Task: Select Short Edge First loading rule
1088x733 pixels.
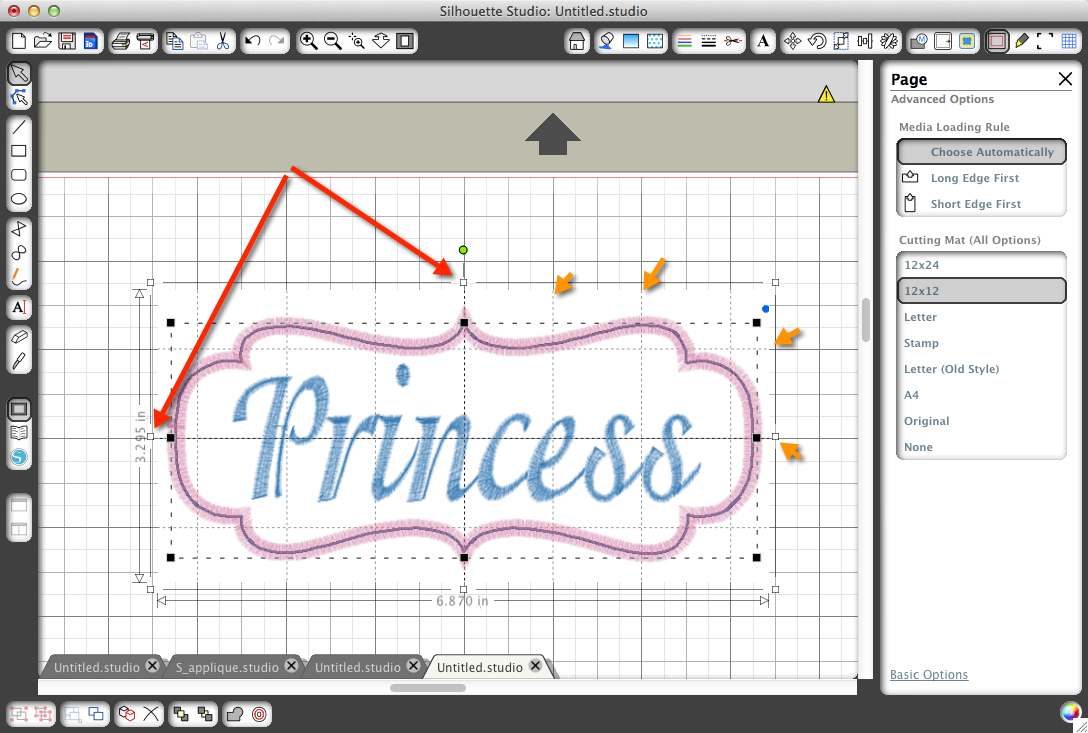Action: click(x=975, y=204)
